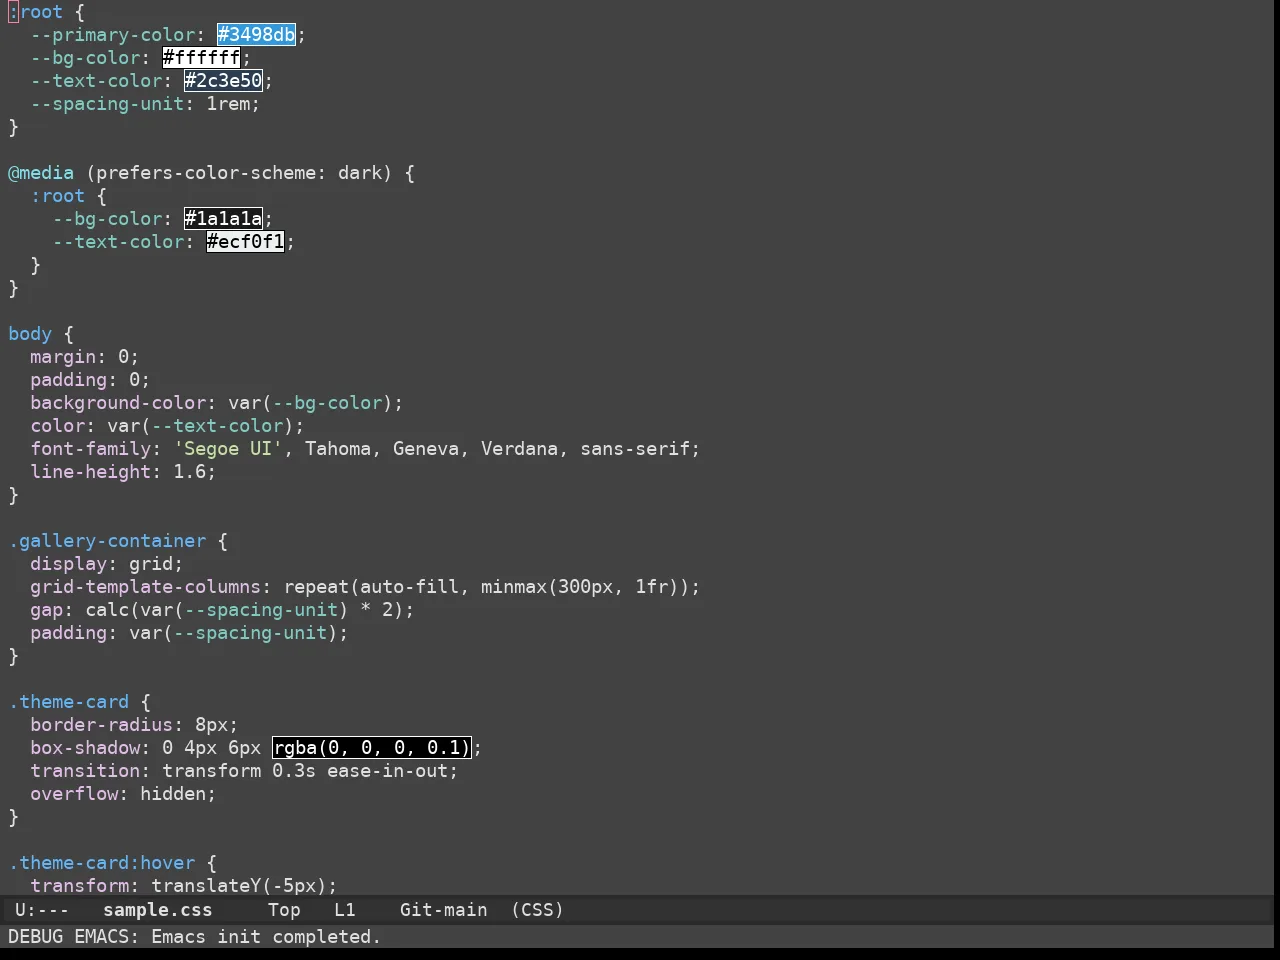Click the '.gallery-container' selector
Screen dimensions: 1280x960
[107, 541]
